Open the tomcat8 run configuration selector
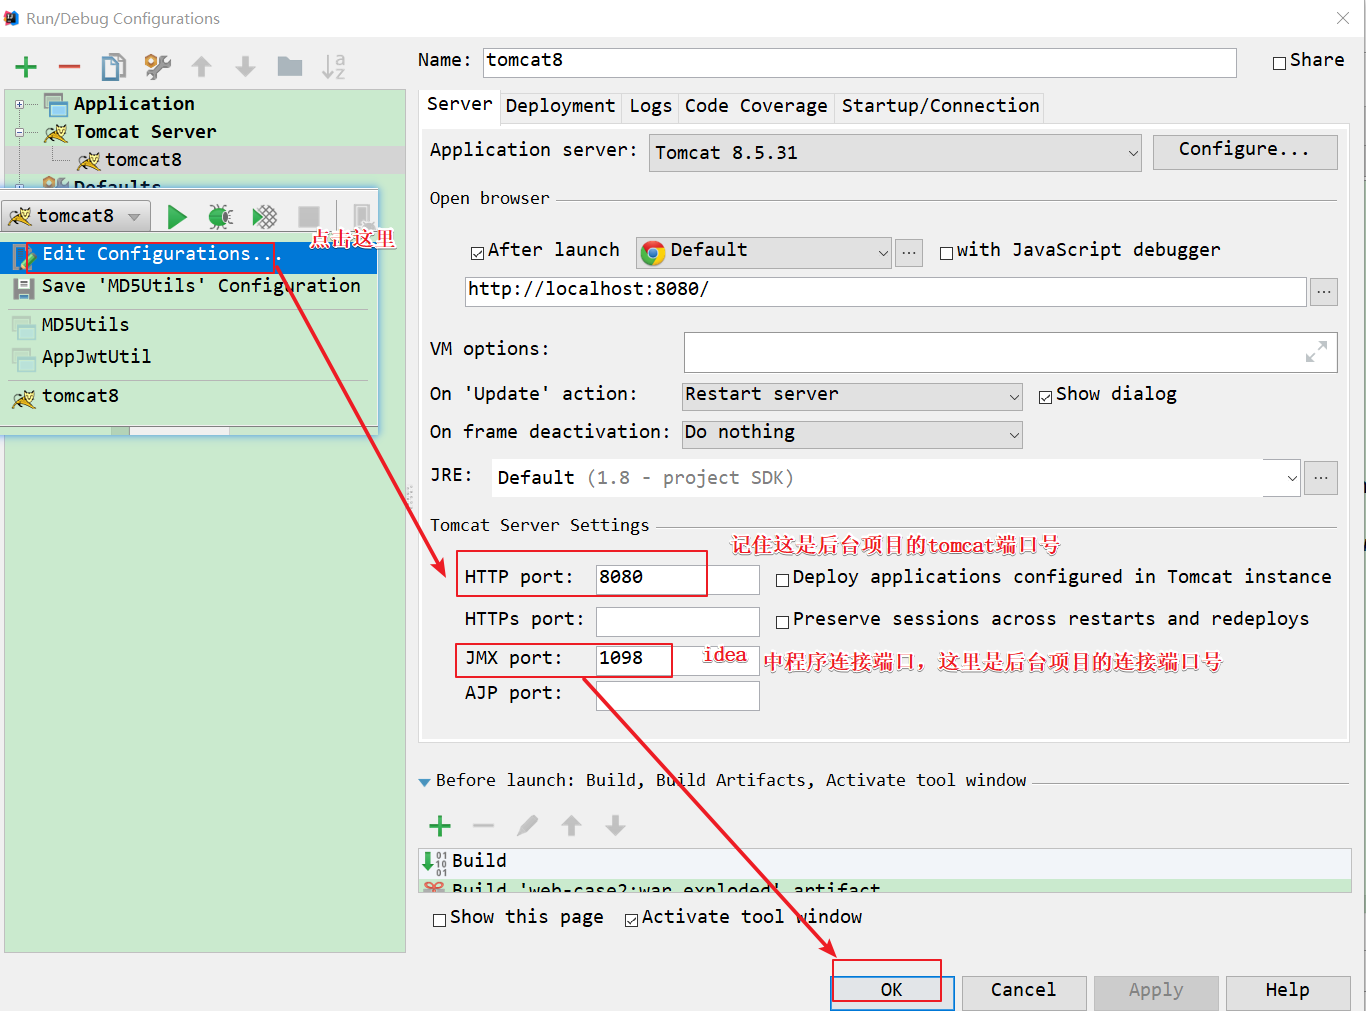The height and width of the screenshot is (1011, 1366). (76, 216)
